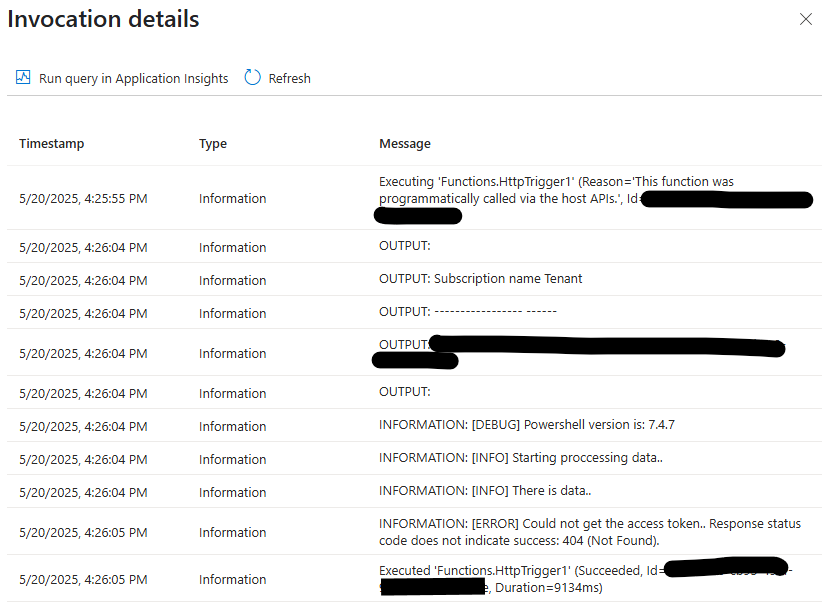Sort by the Timestamp column header

pos(51,143)
